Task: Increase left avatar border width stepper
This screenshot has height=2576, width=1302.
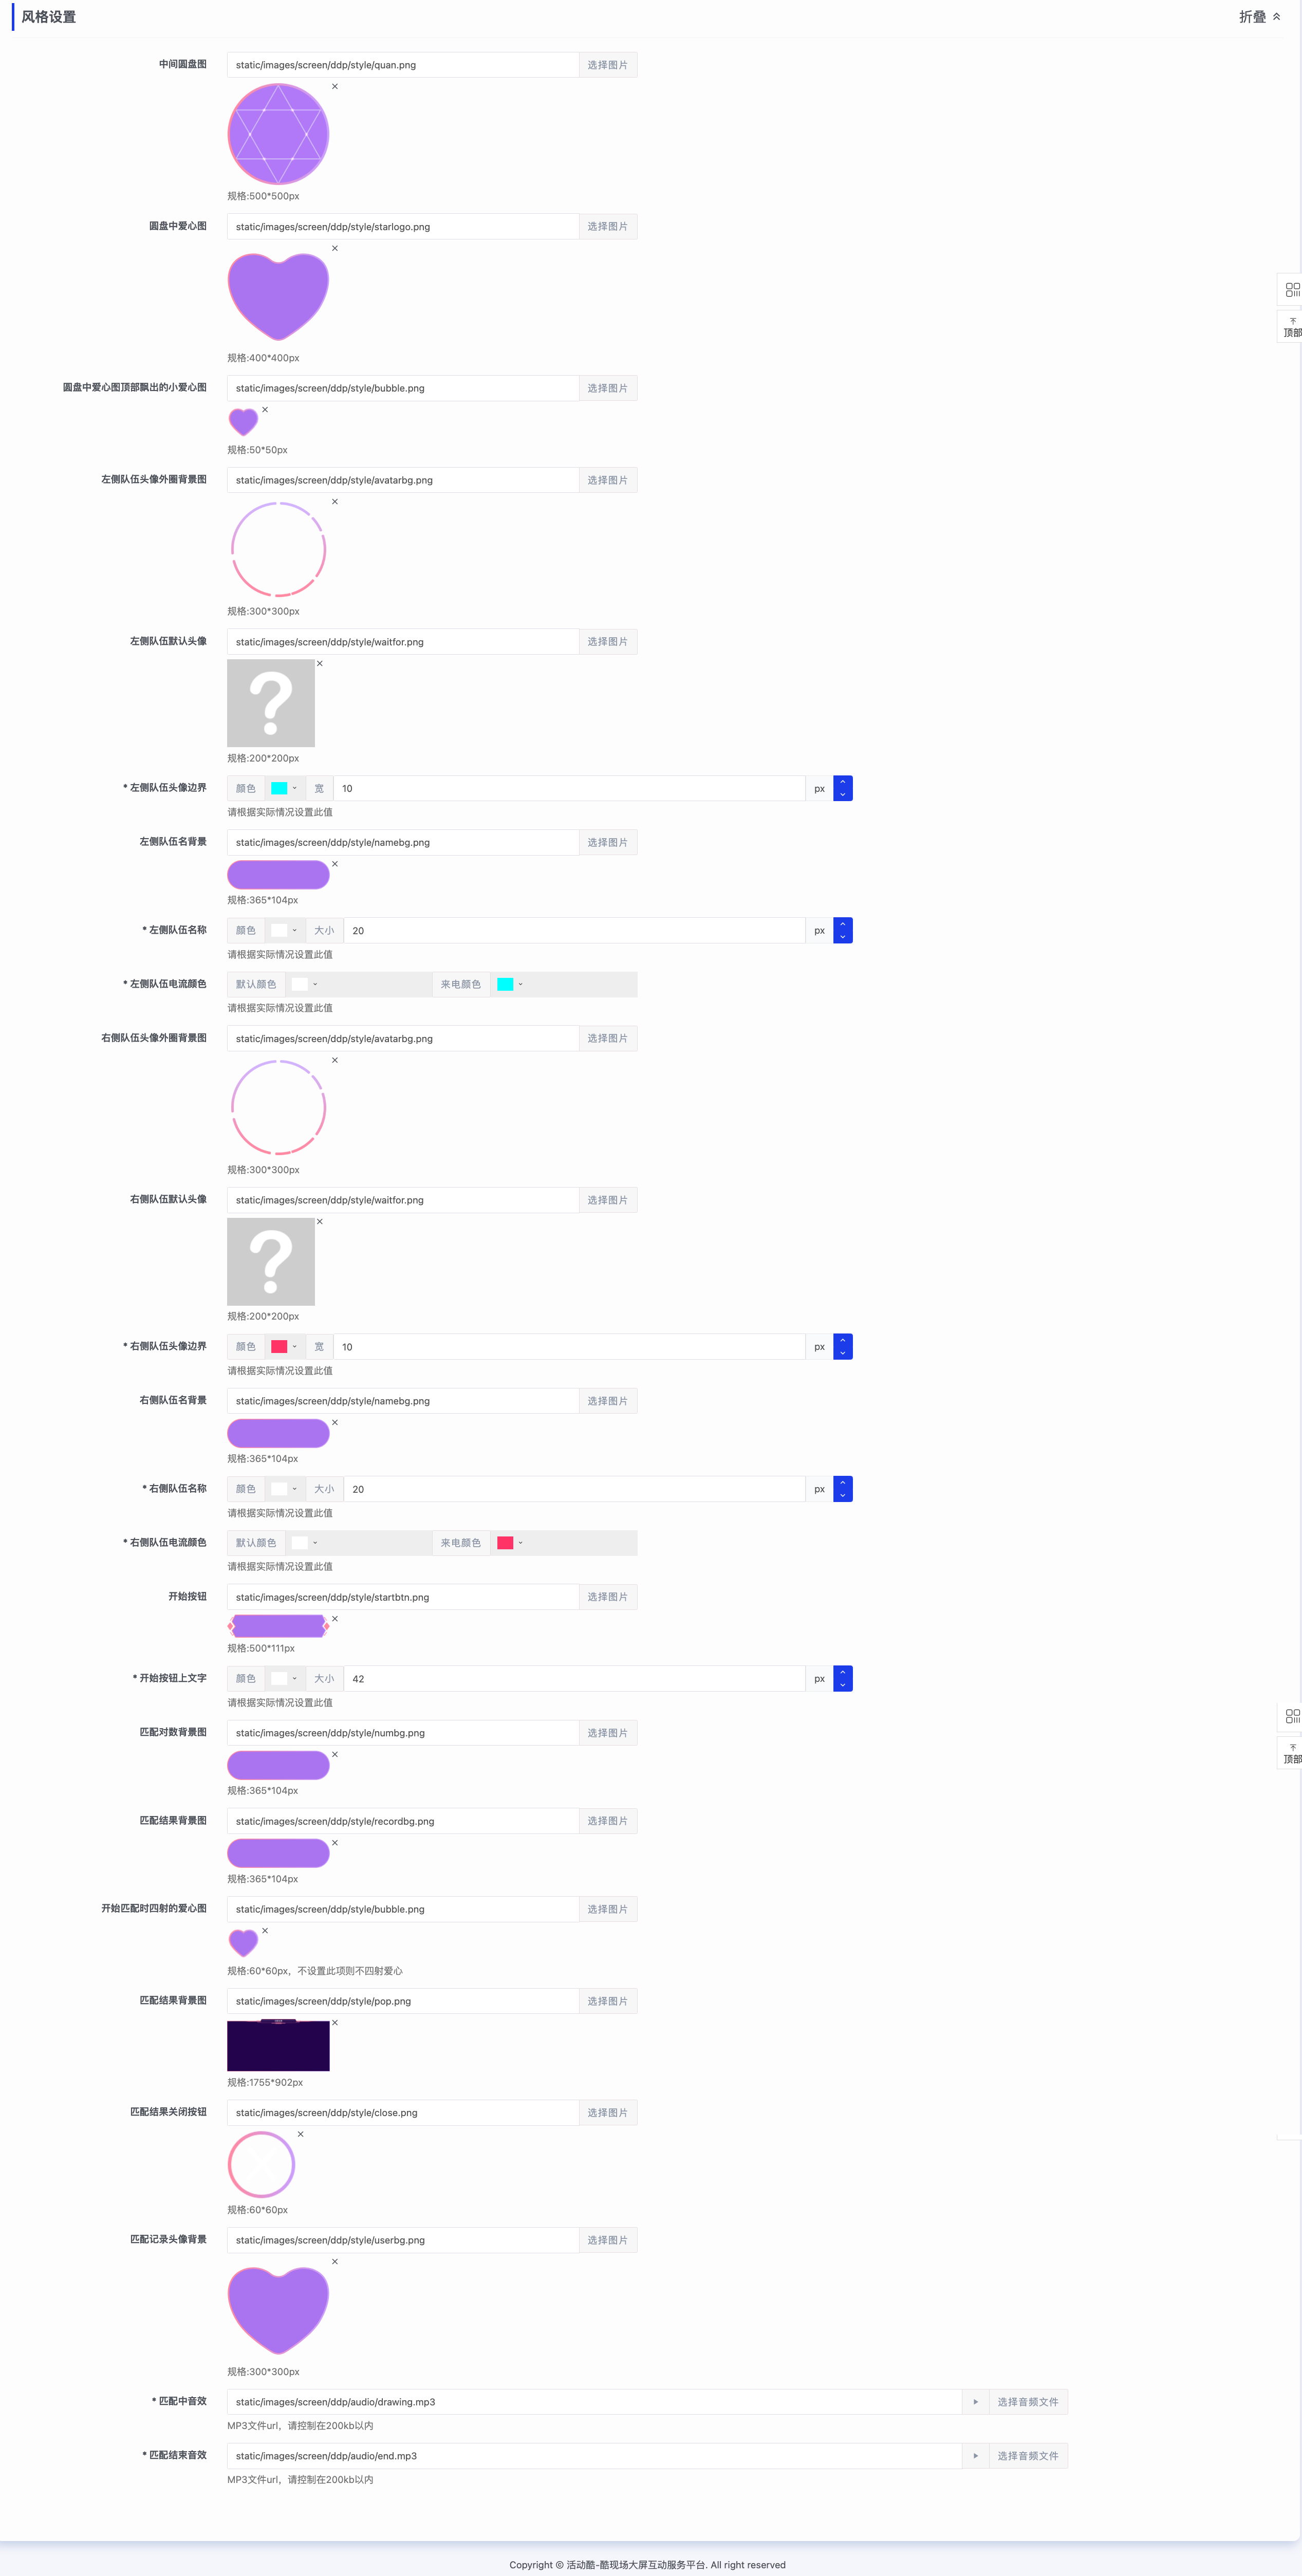Action: [x=843, y=782]
